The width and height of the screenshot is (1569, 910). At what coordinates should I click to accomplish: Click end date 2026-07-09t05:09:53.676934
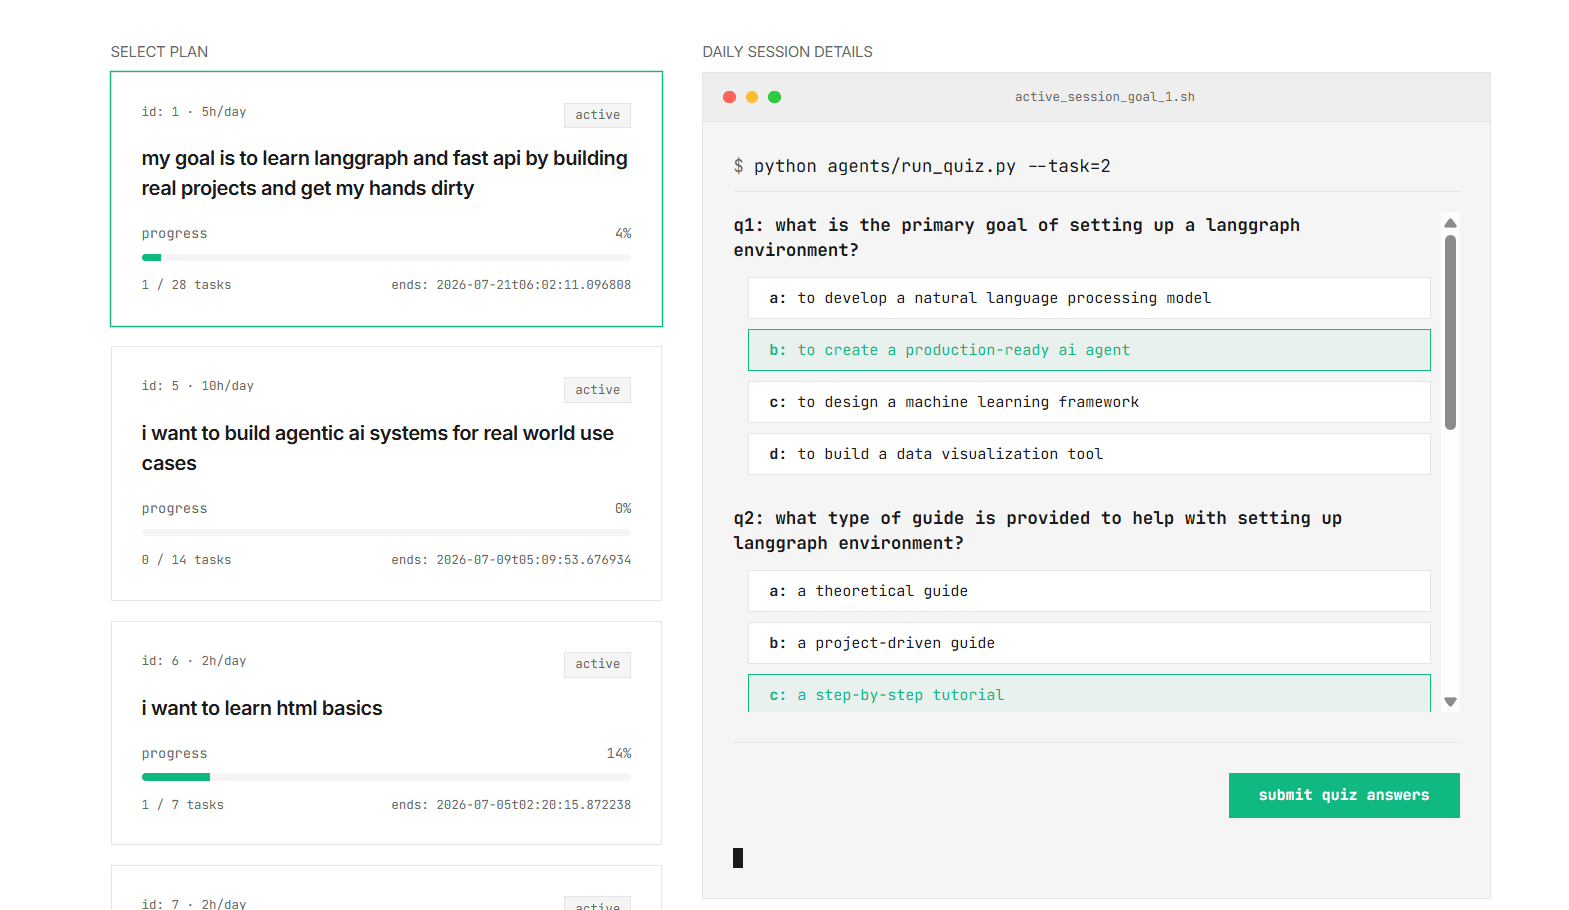511,560
